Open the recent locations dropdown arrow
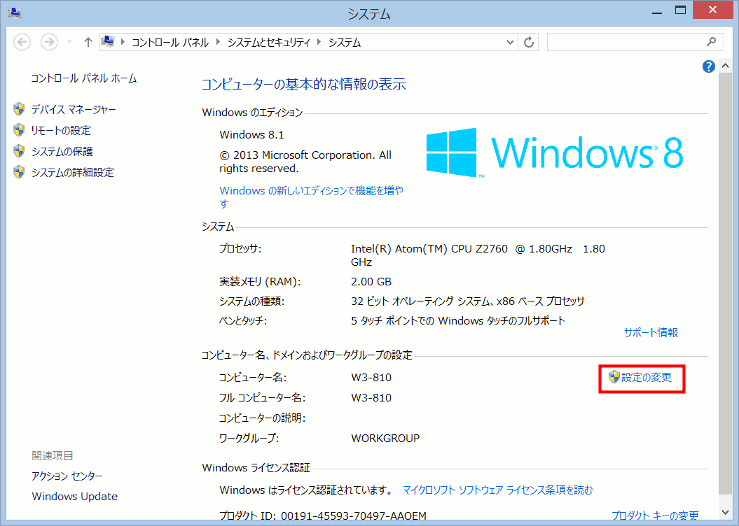739x526 pixels. 69,43
